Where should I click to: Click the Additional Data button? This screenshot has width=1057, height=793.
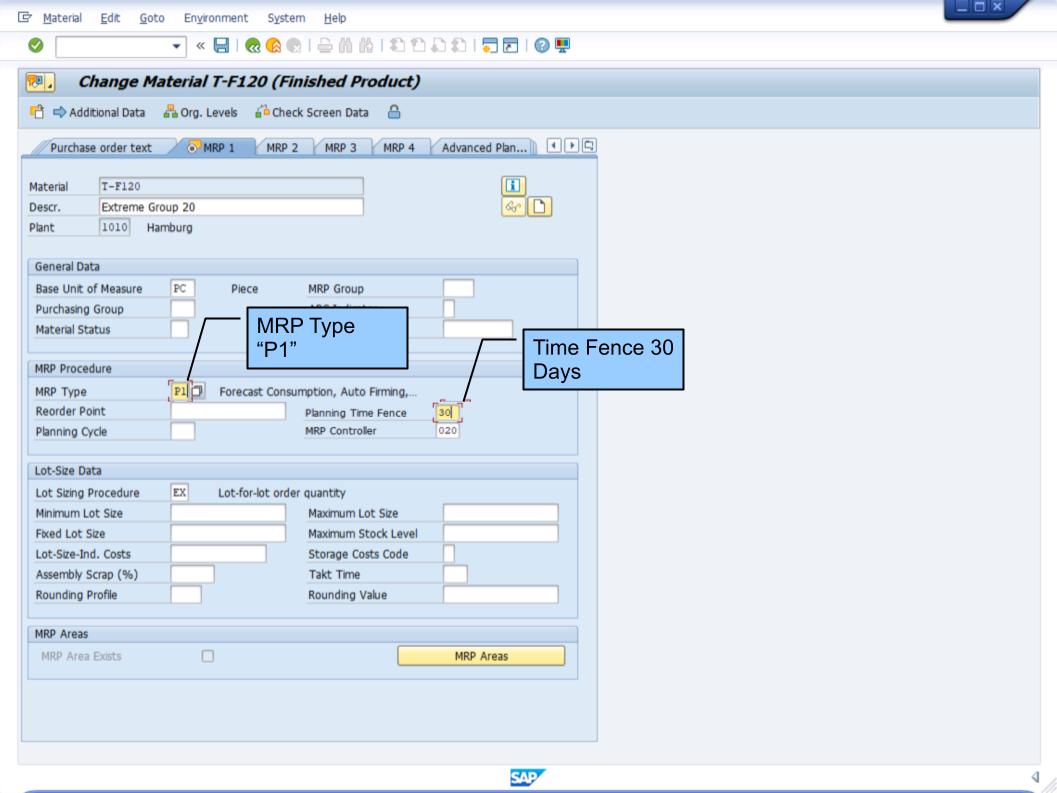pos(99,113)
